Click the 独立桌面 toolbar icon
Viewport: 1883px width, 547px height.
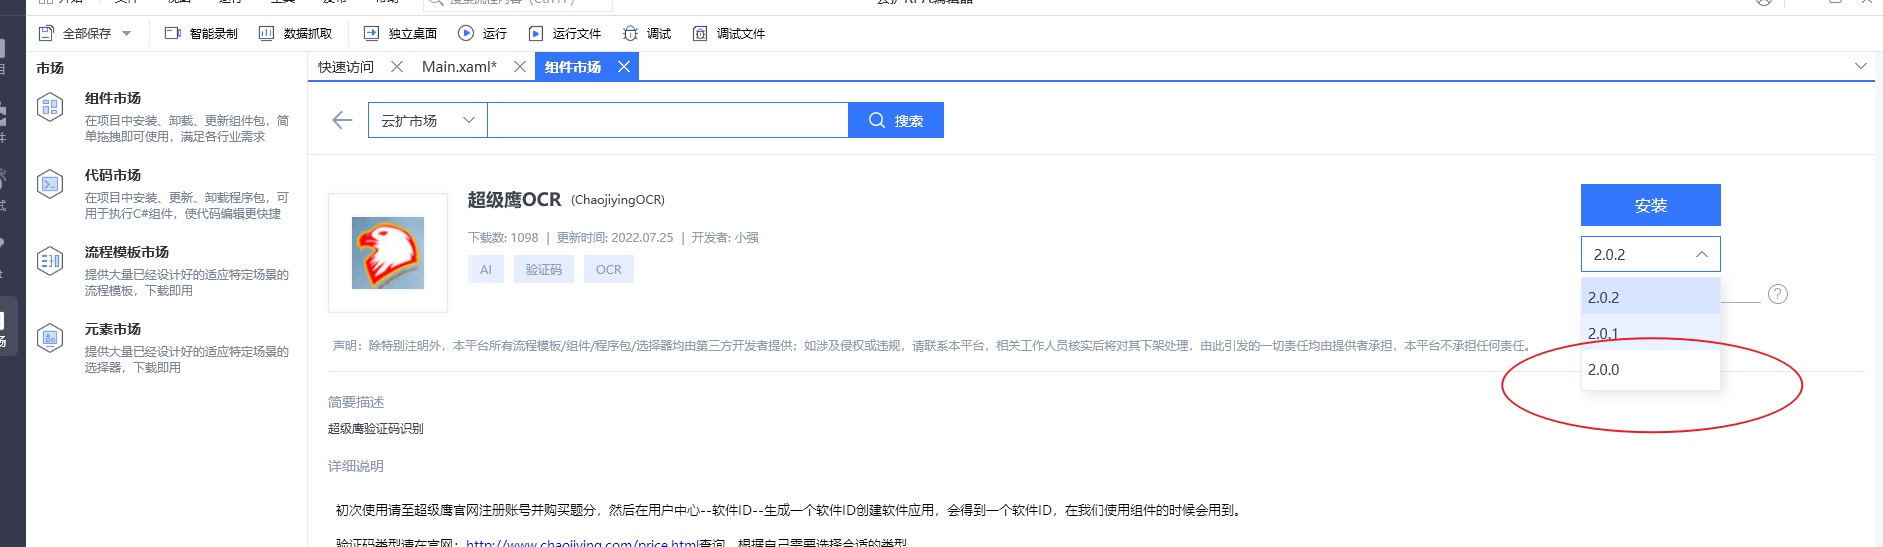point(371,34)
